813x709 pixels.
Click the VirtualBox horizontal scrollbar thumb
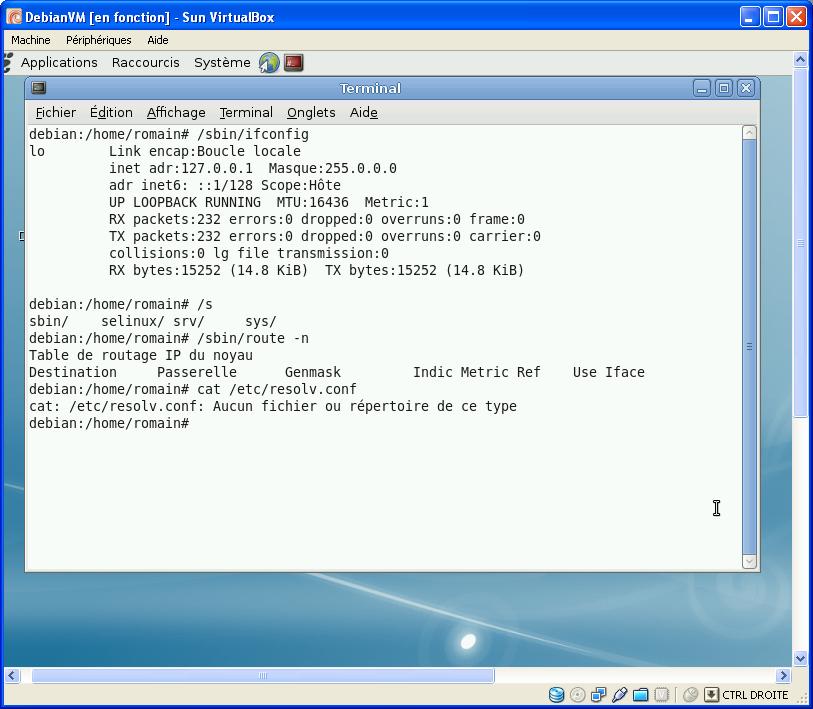coord(263,675)
